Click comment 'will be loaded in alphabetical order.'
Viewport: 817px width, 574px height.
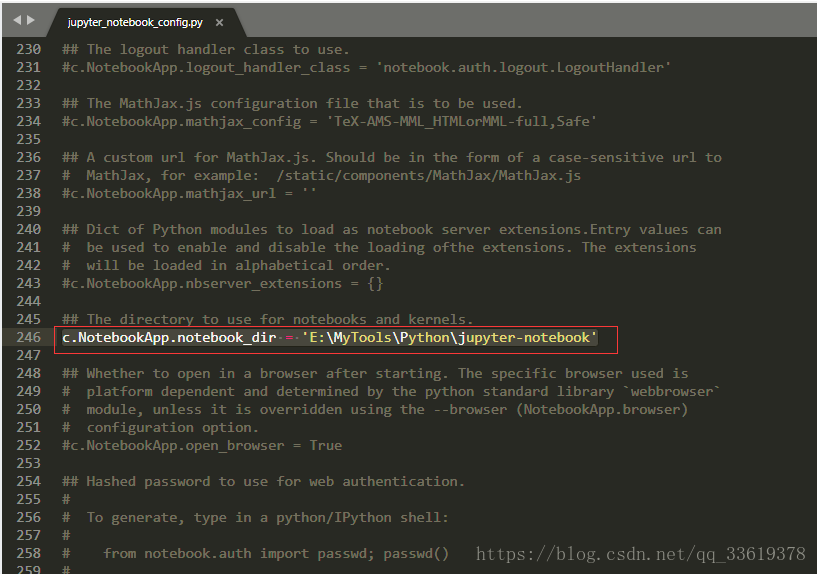(x=226, y=266)
